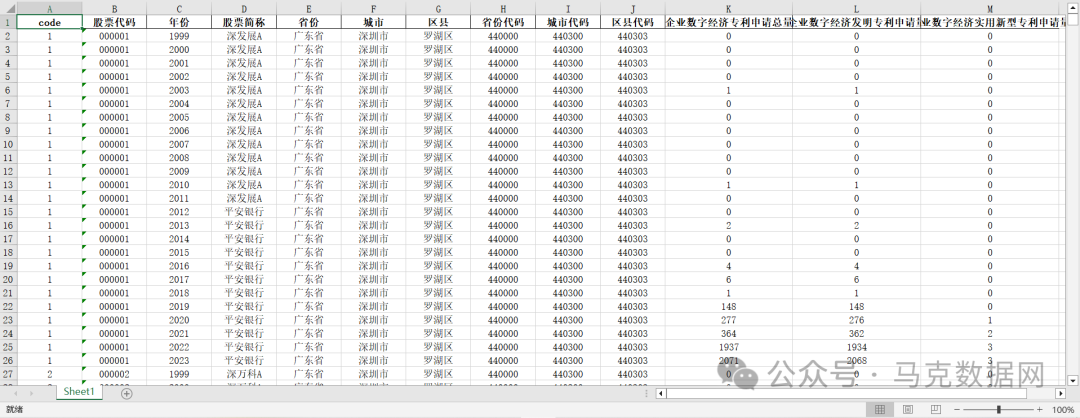1080x418 pixels.
Task: Switch to Page Break Preview in status bar
Action: pyautogui.click(x=935, y=410)
